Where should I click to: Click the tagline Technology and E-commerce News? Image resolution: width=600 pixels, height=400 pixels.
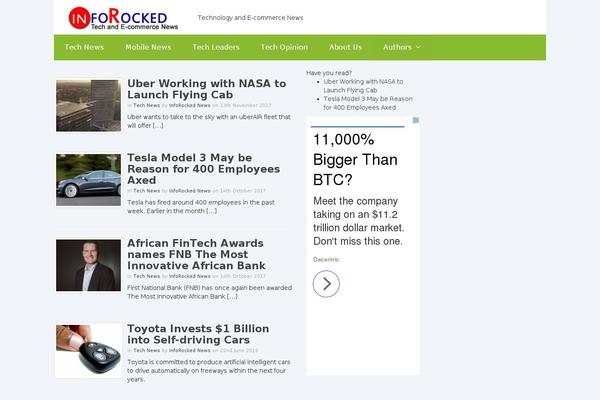(x=250, y=18)
